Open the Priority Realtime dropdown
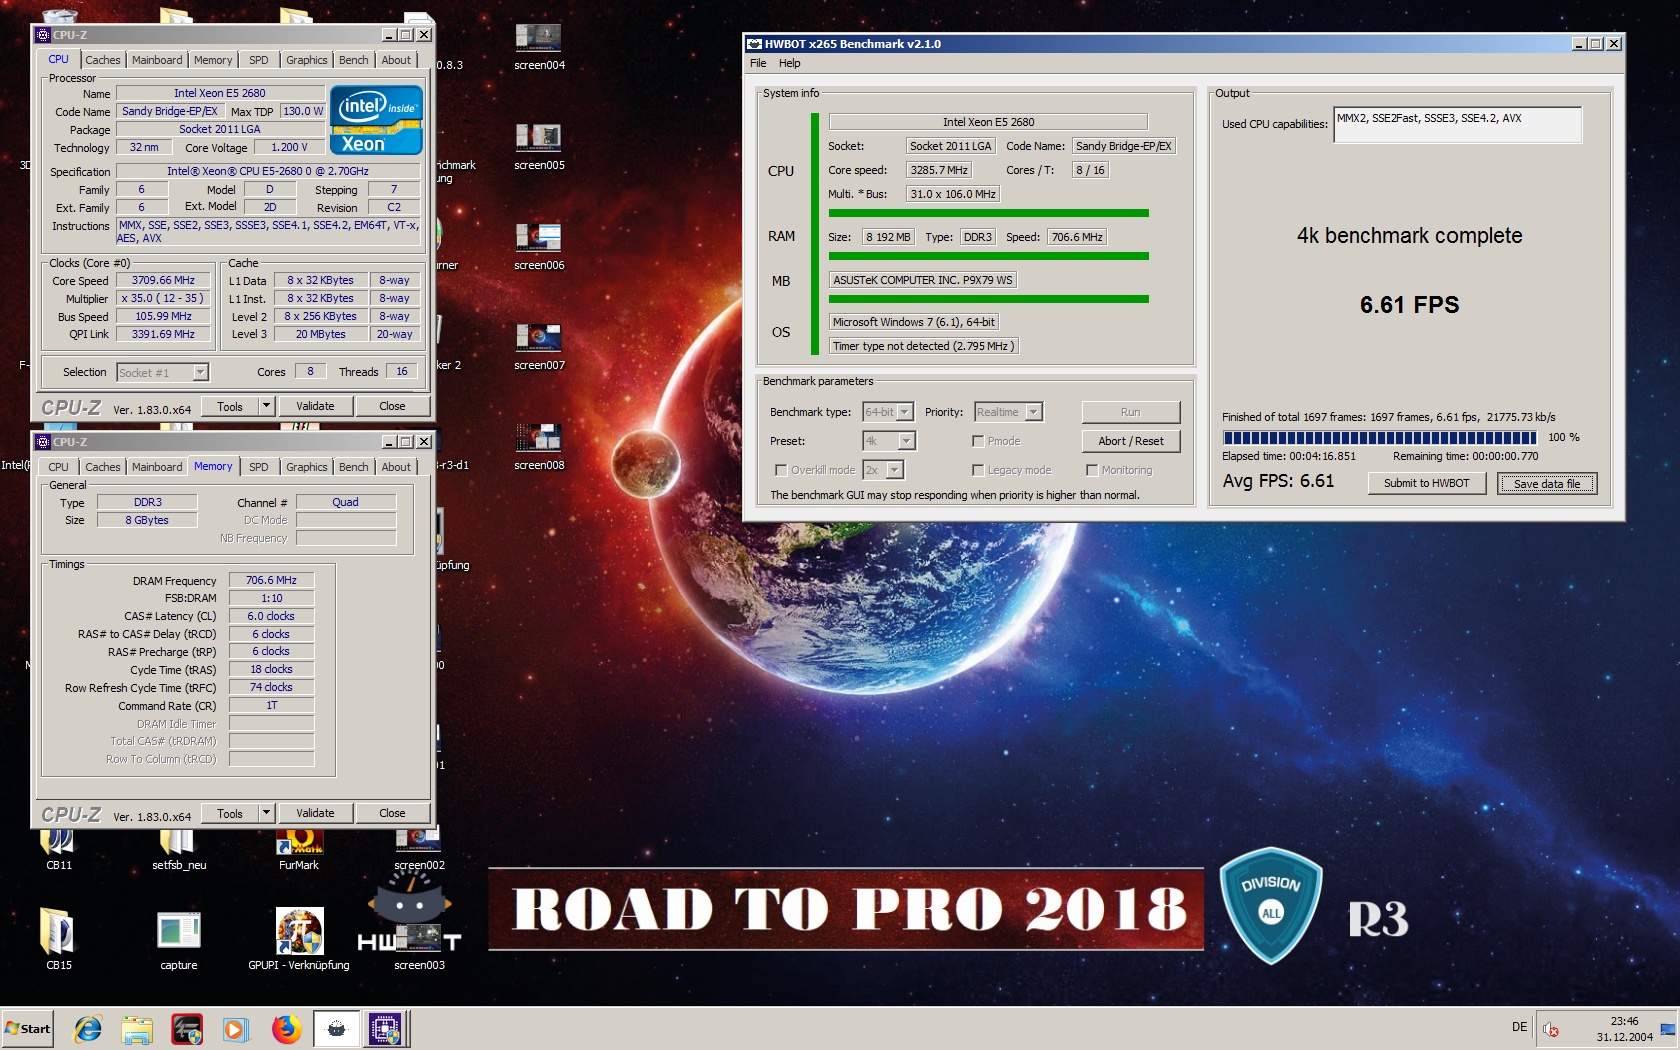1680x1050 pixels. tap(1008, 412)
